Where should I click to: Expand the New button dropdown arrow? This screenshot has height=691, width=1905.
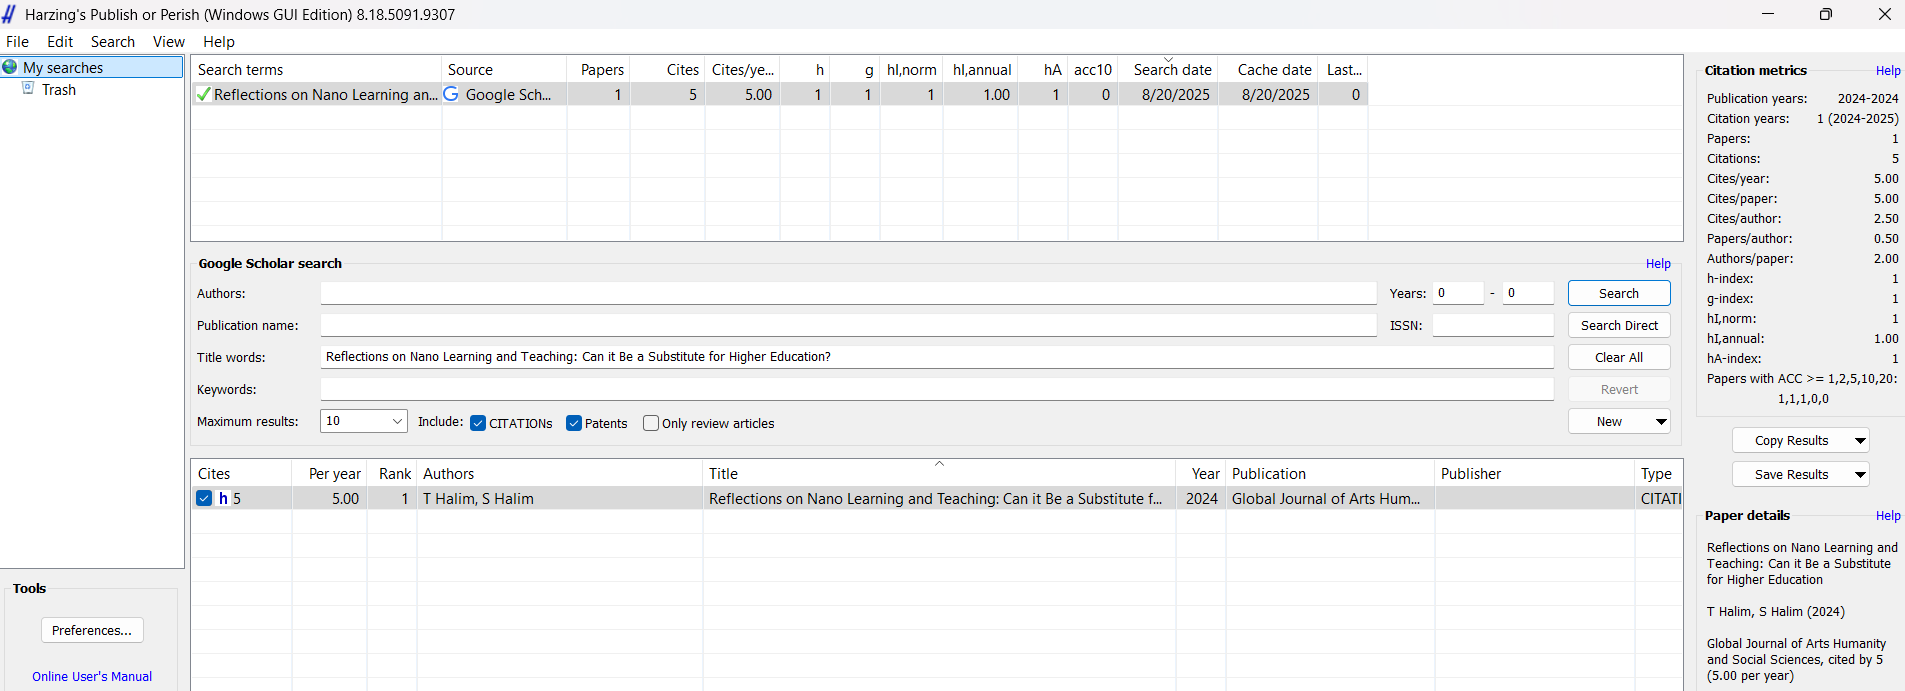[x=1661, y=422]
